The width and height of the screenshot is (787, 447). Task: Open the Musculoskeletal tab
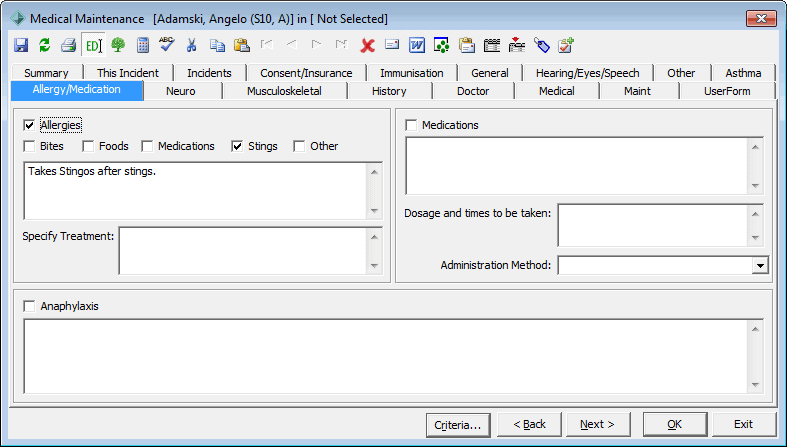coord(284,91)
